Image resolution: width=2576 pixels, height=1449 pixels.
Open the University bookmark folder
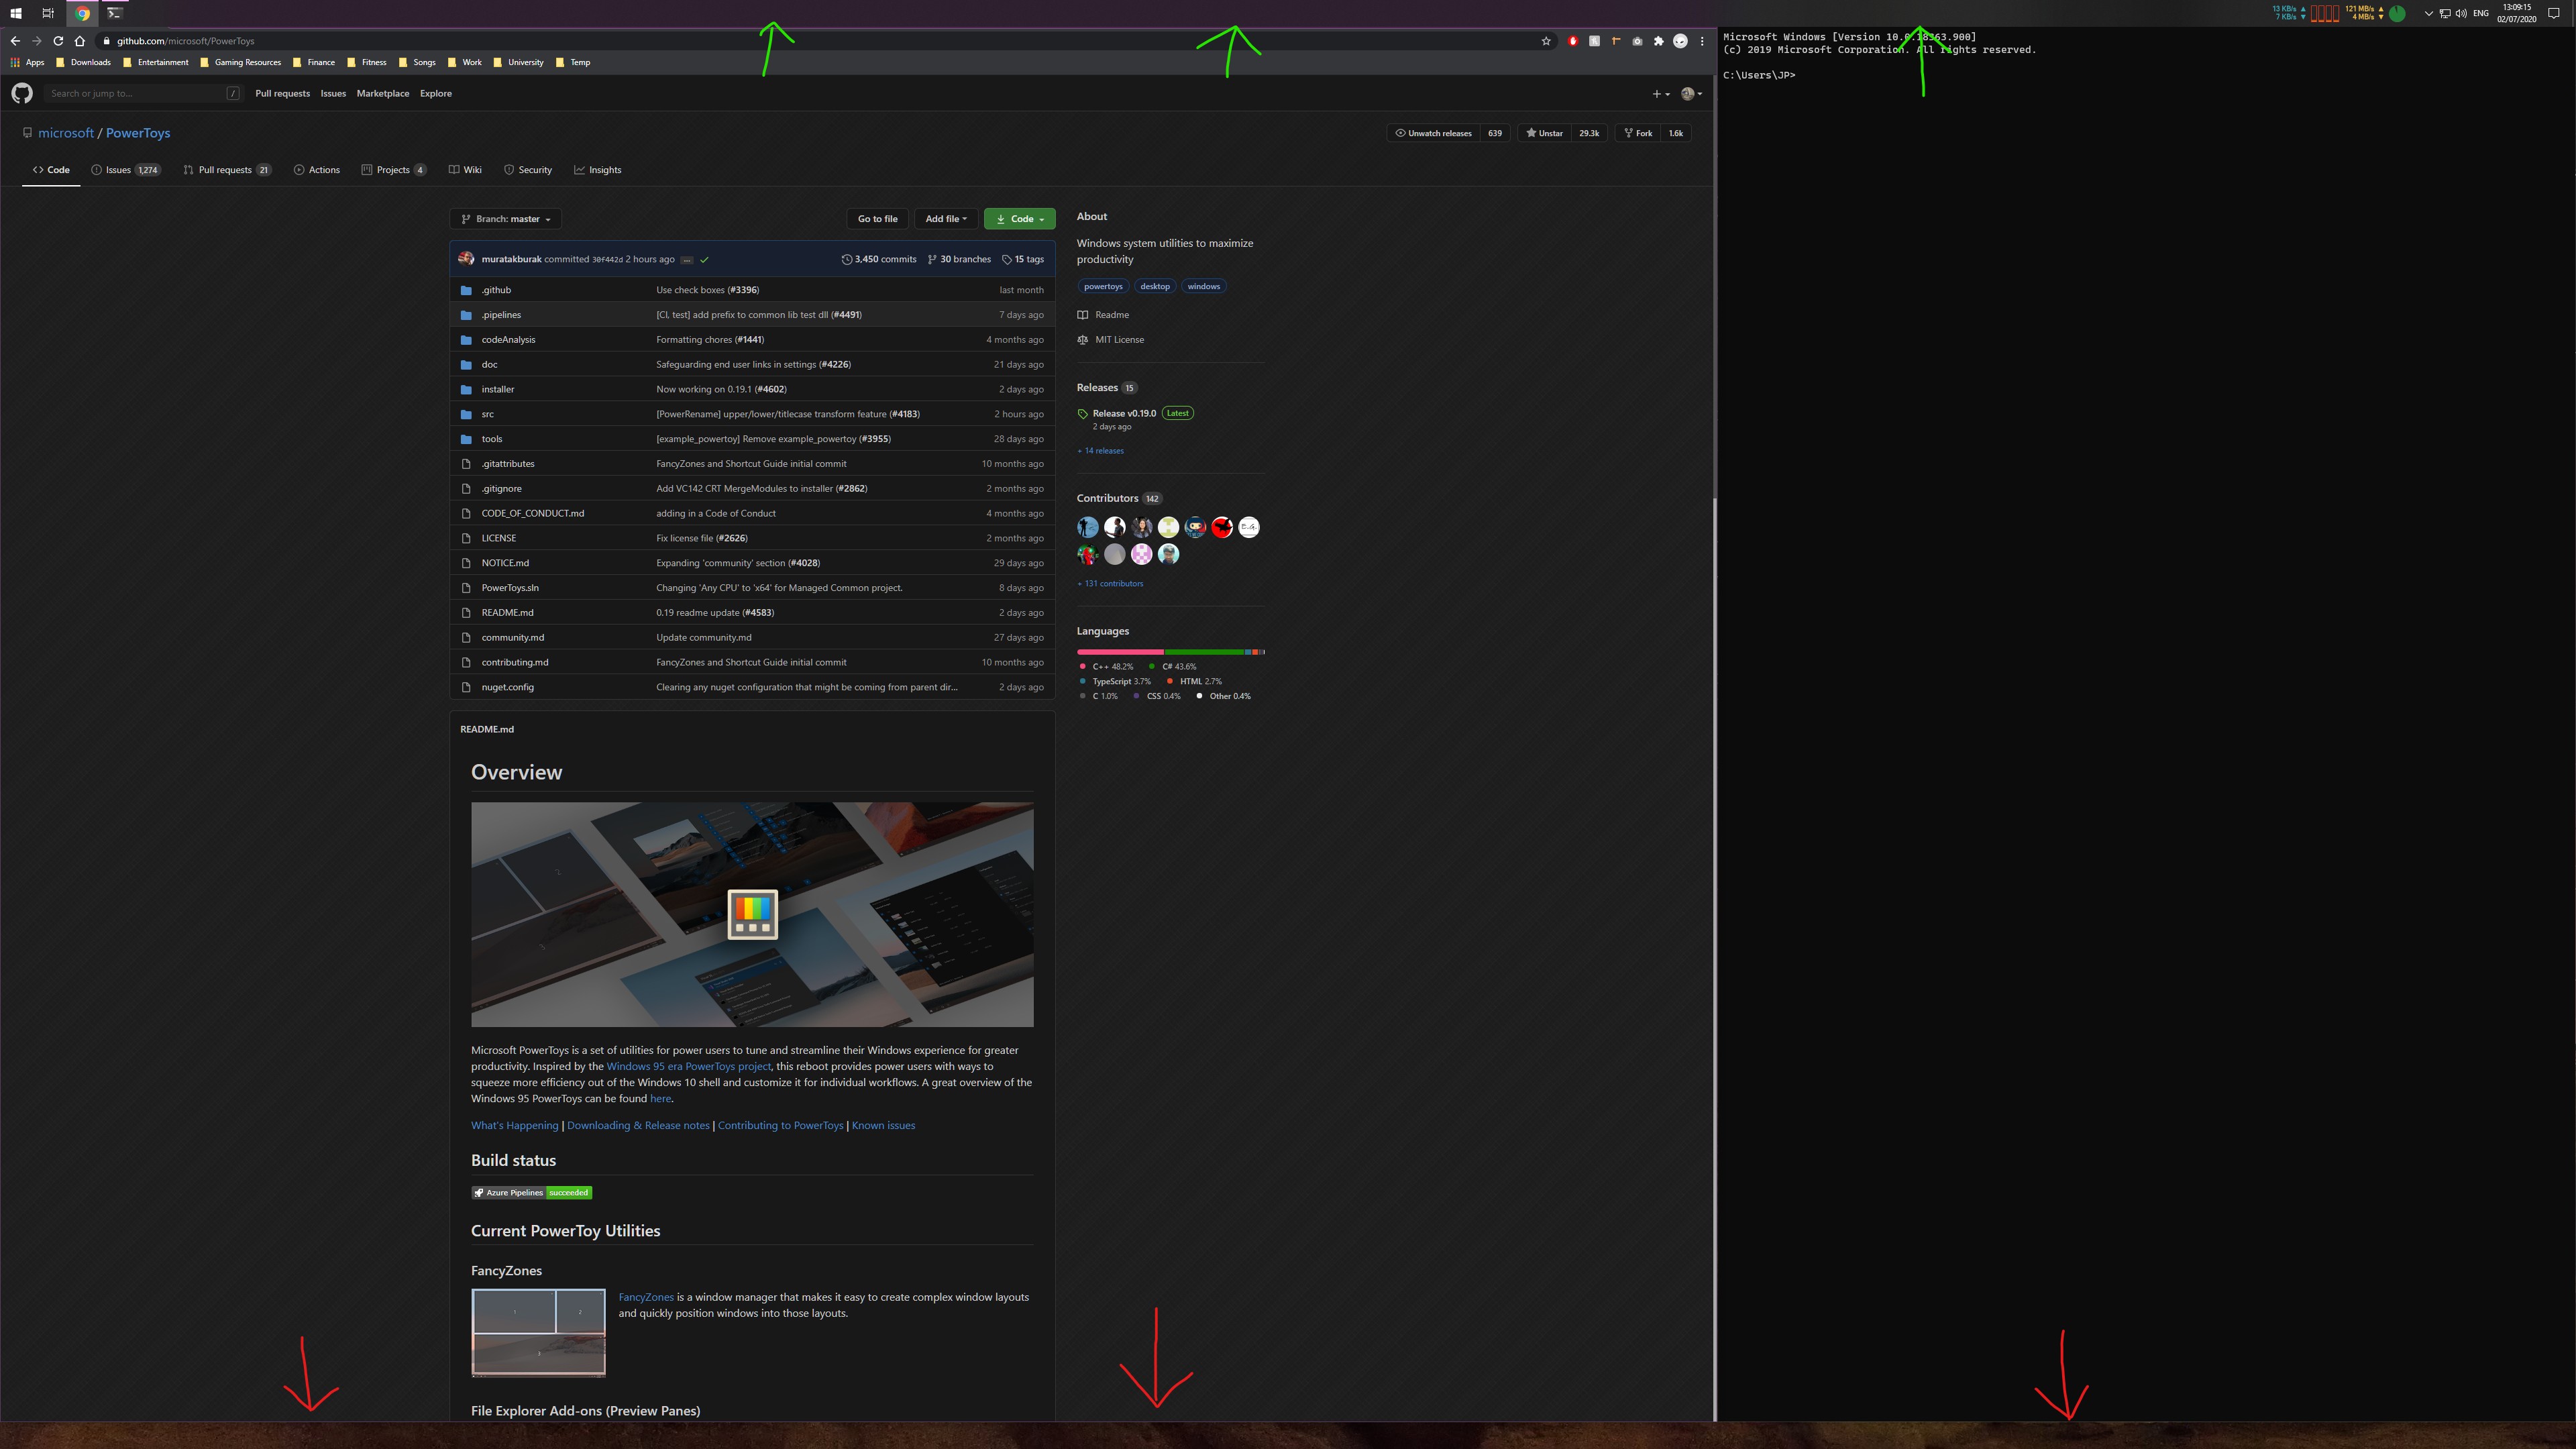(x=519, y=62)
